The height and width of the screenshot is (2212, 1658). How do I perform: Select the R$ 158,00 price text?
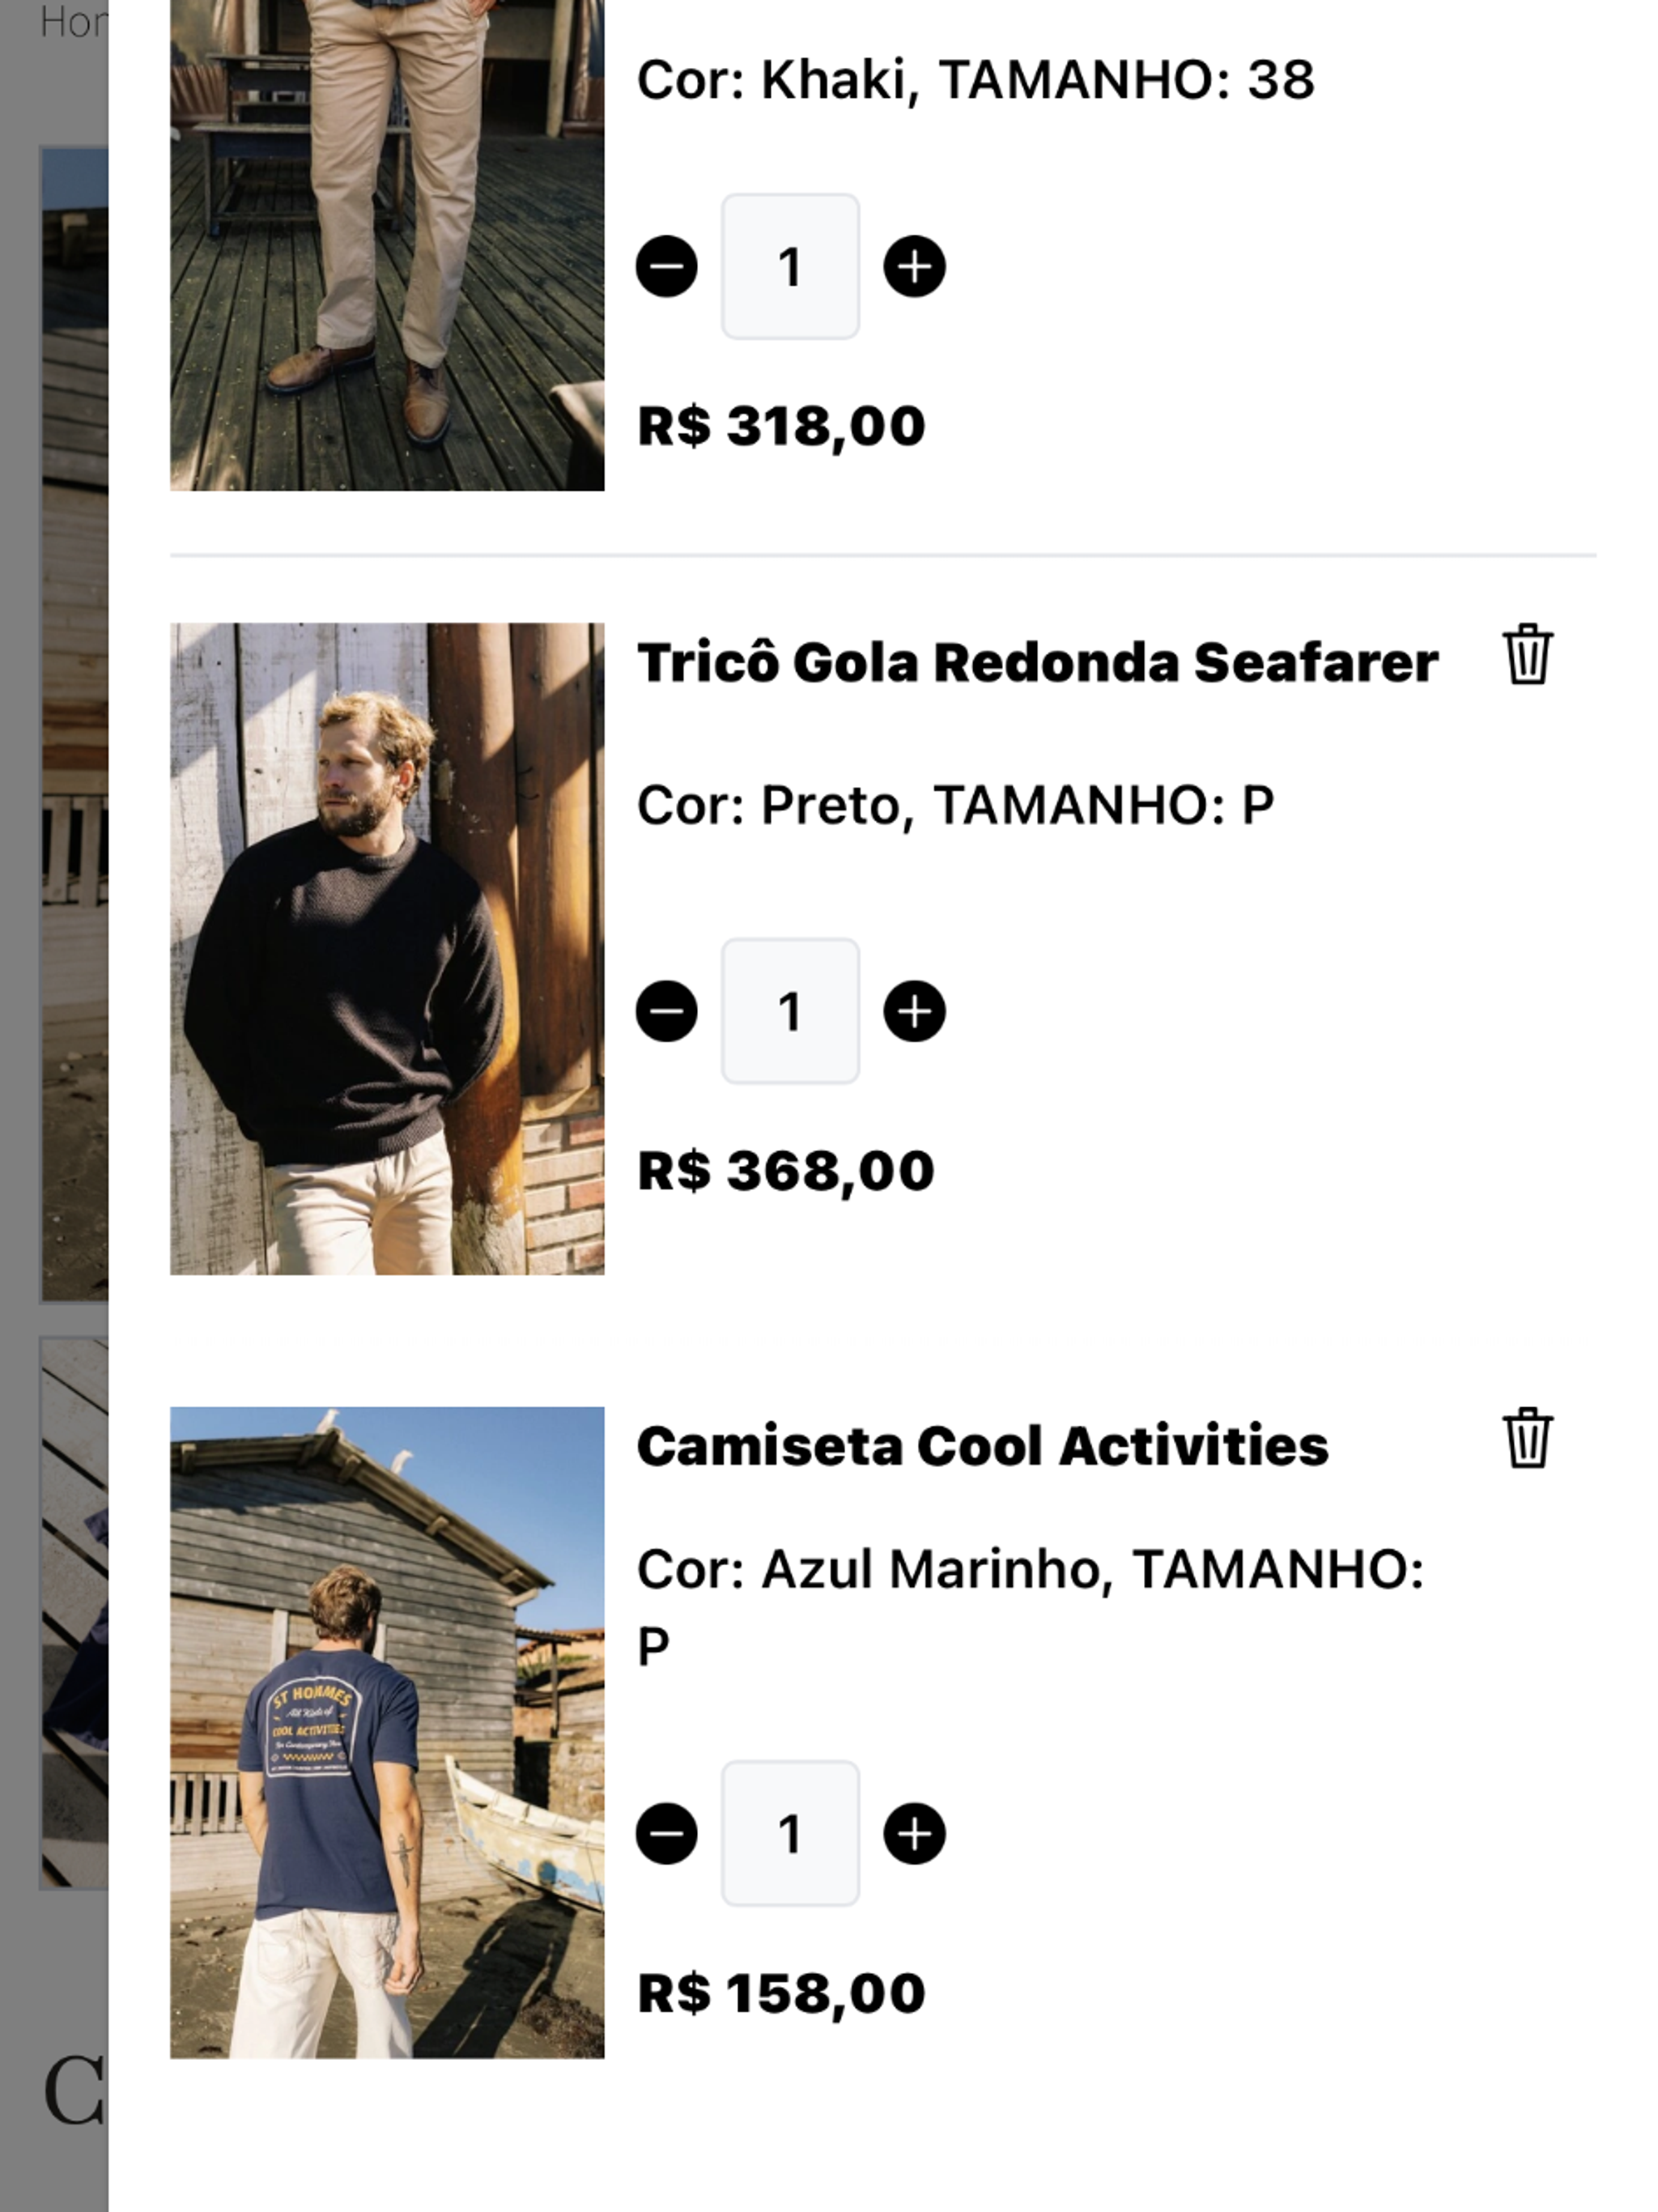pos(781,1994)
